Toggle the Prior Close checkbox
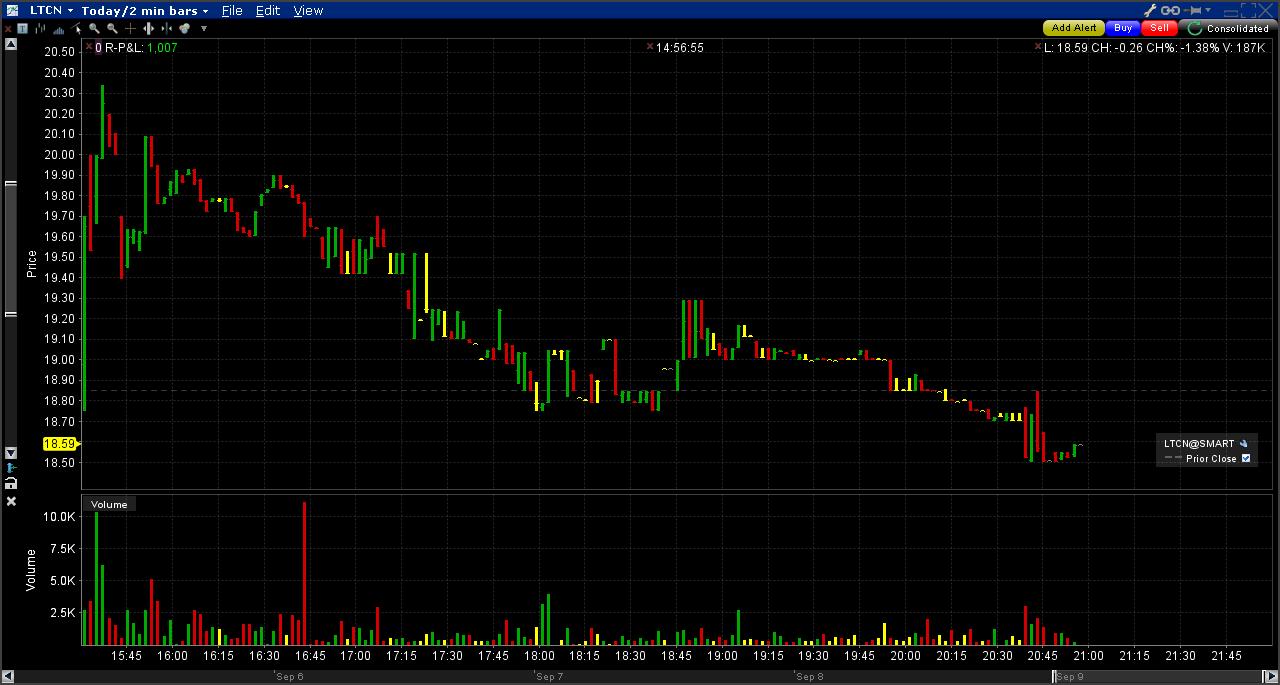Image resolution: width=1280 pixels, height=685 pixels. coord(1246,459)
